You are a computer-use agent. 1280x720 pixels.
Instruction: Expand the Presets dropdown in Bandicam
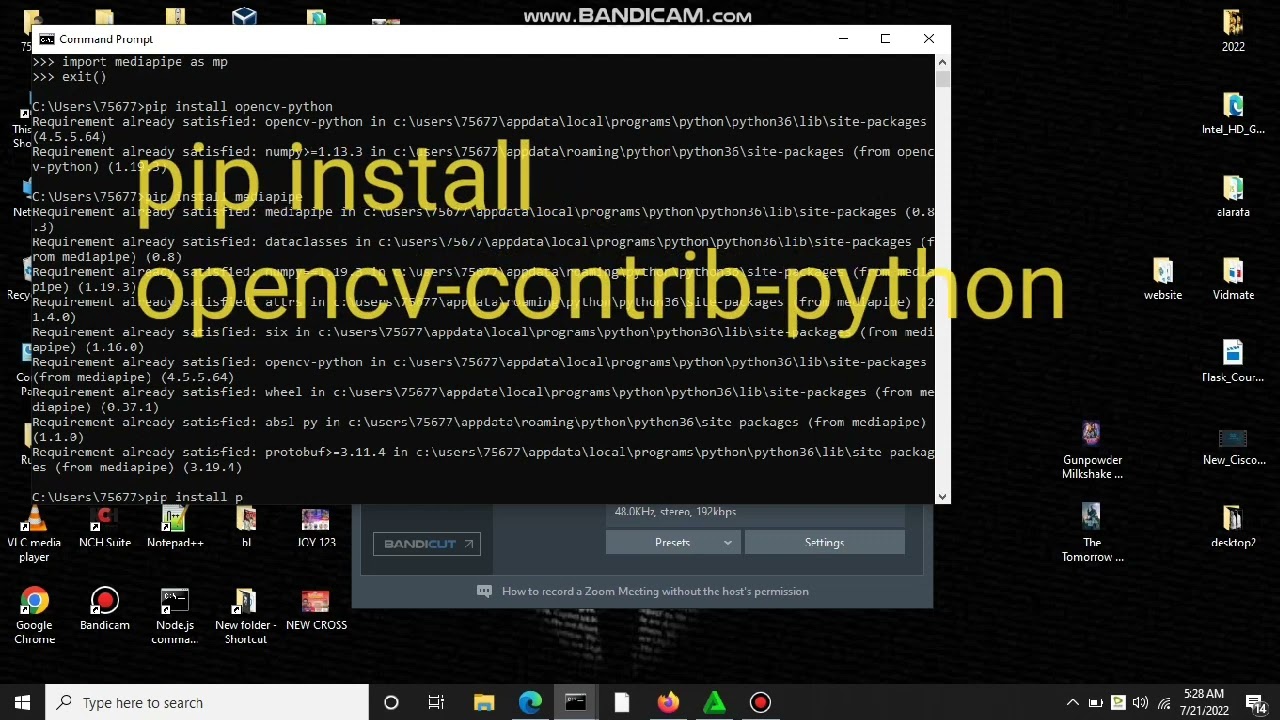(x=673, y=542)
